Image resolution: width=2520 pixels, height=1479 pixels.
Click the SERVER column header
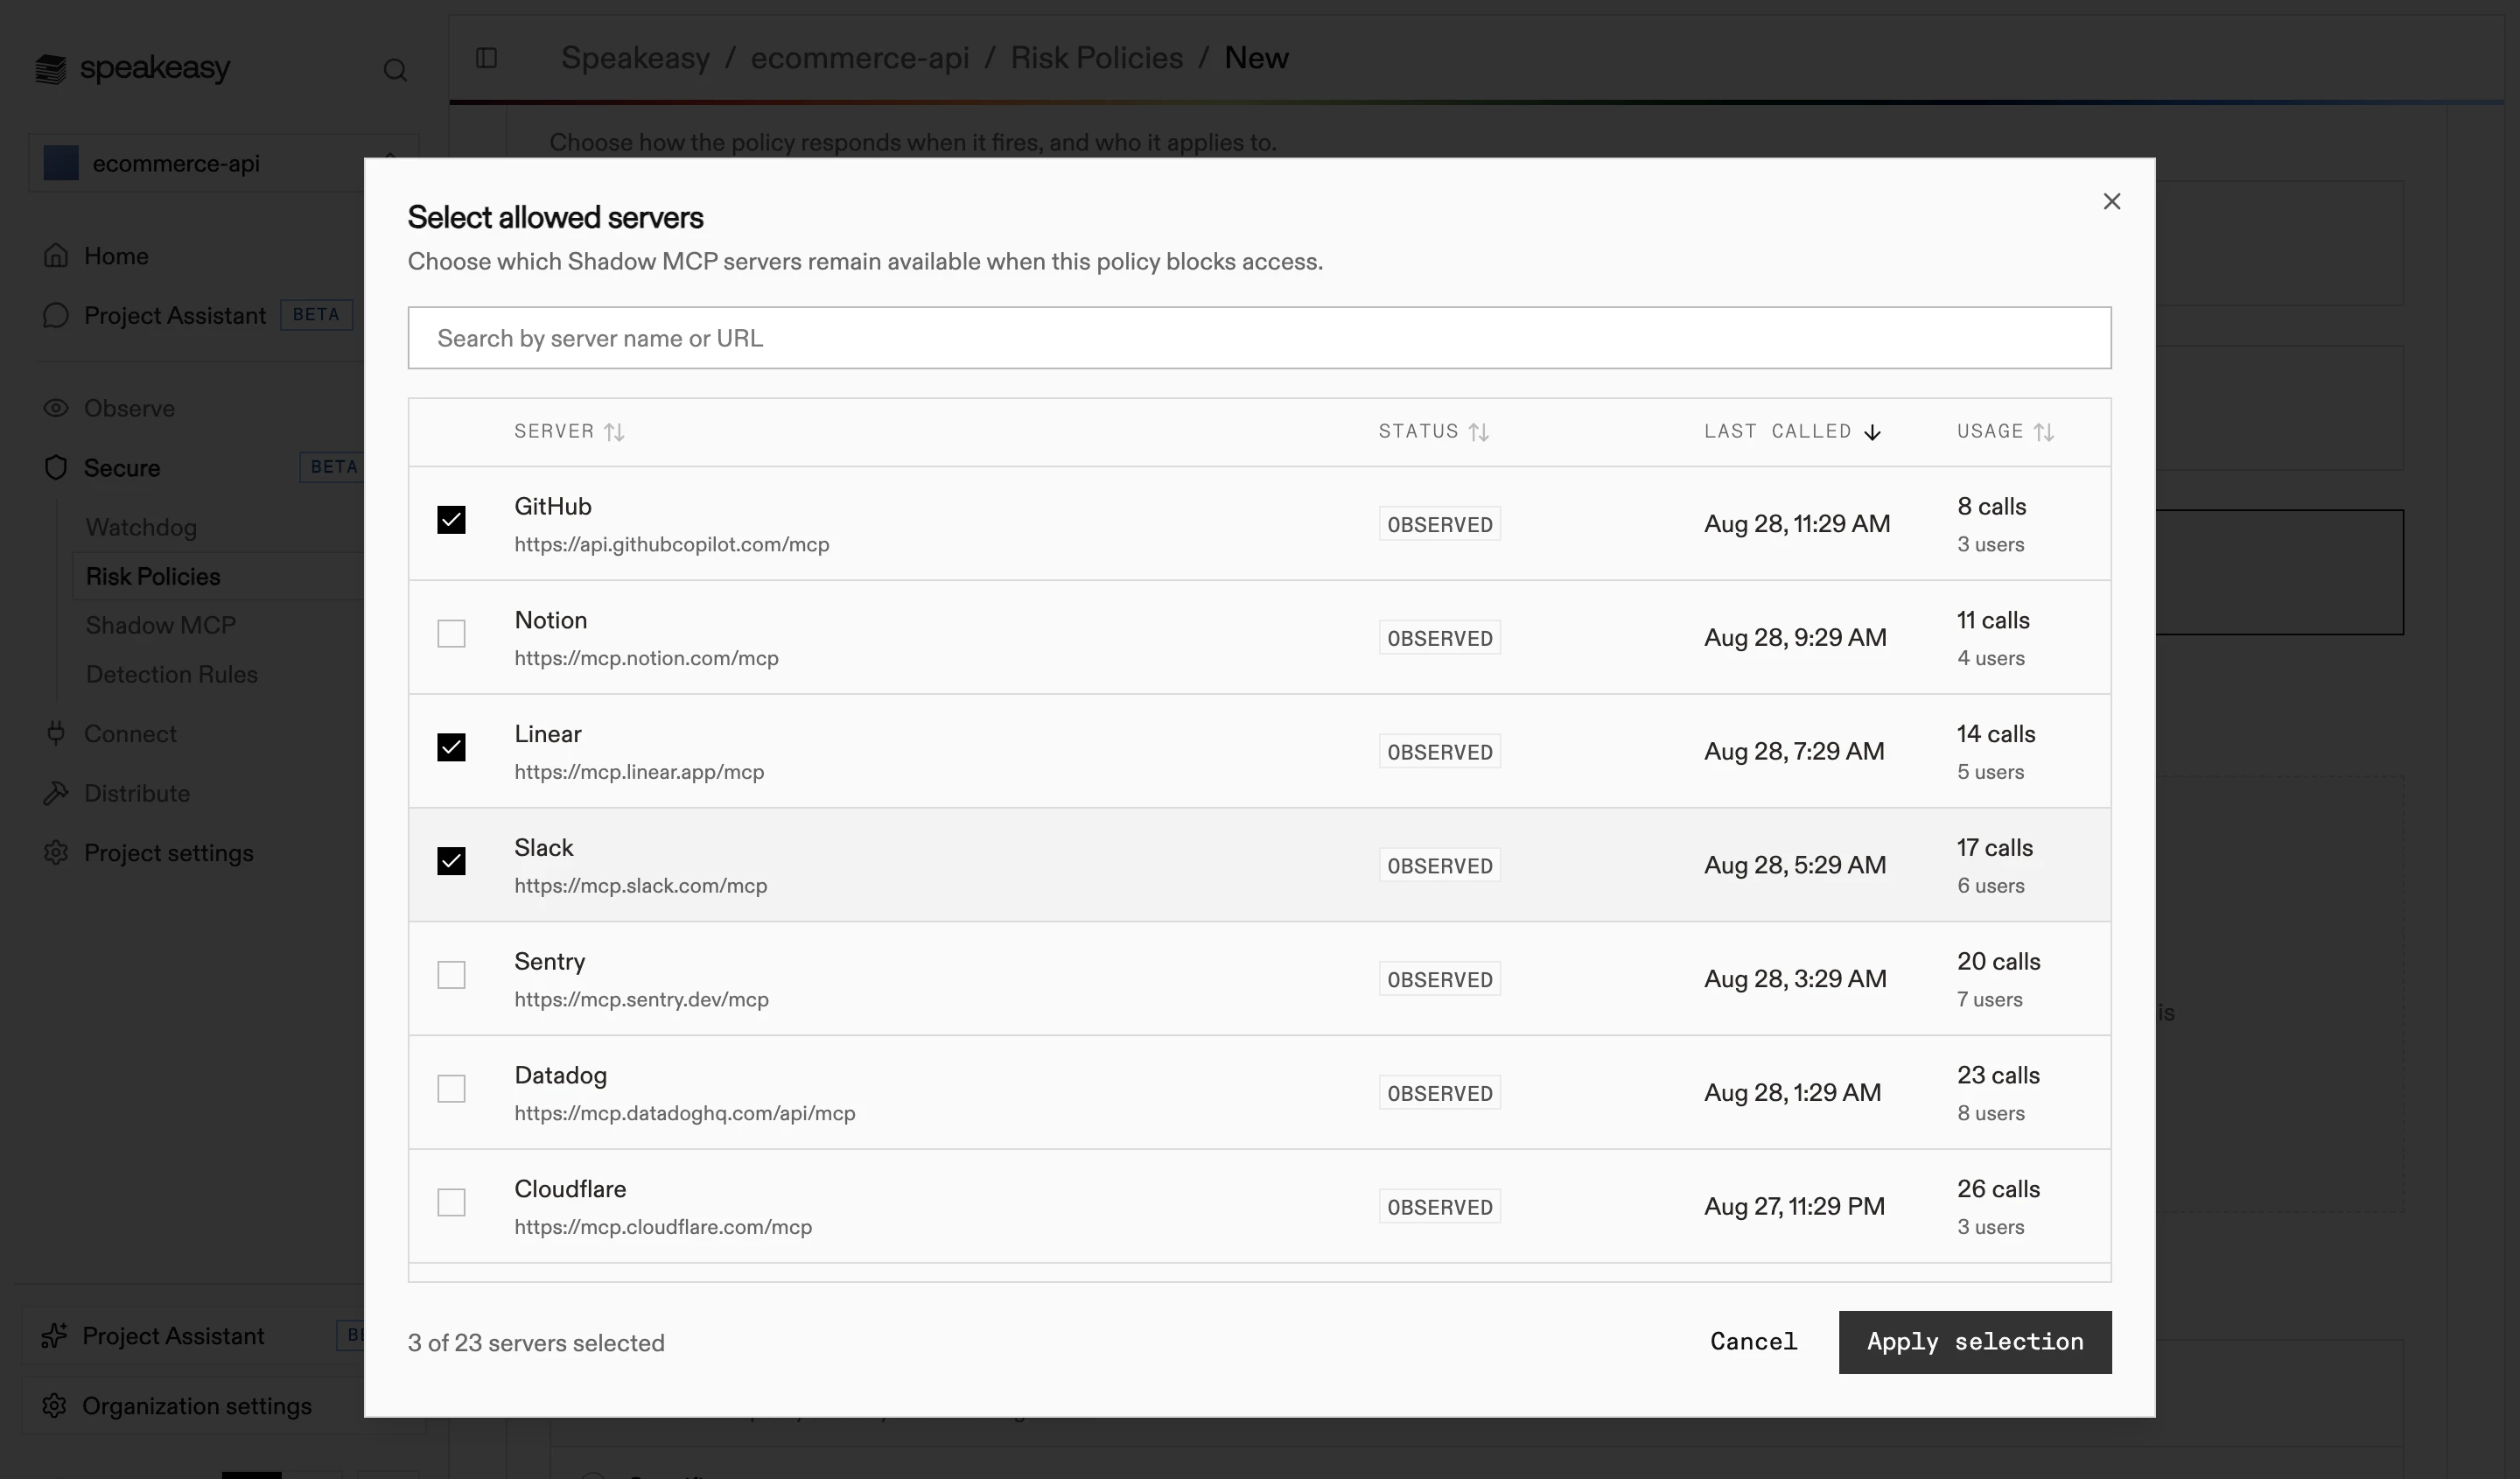tap(554, 431)
